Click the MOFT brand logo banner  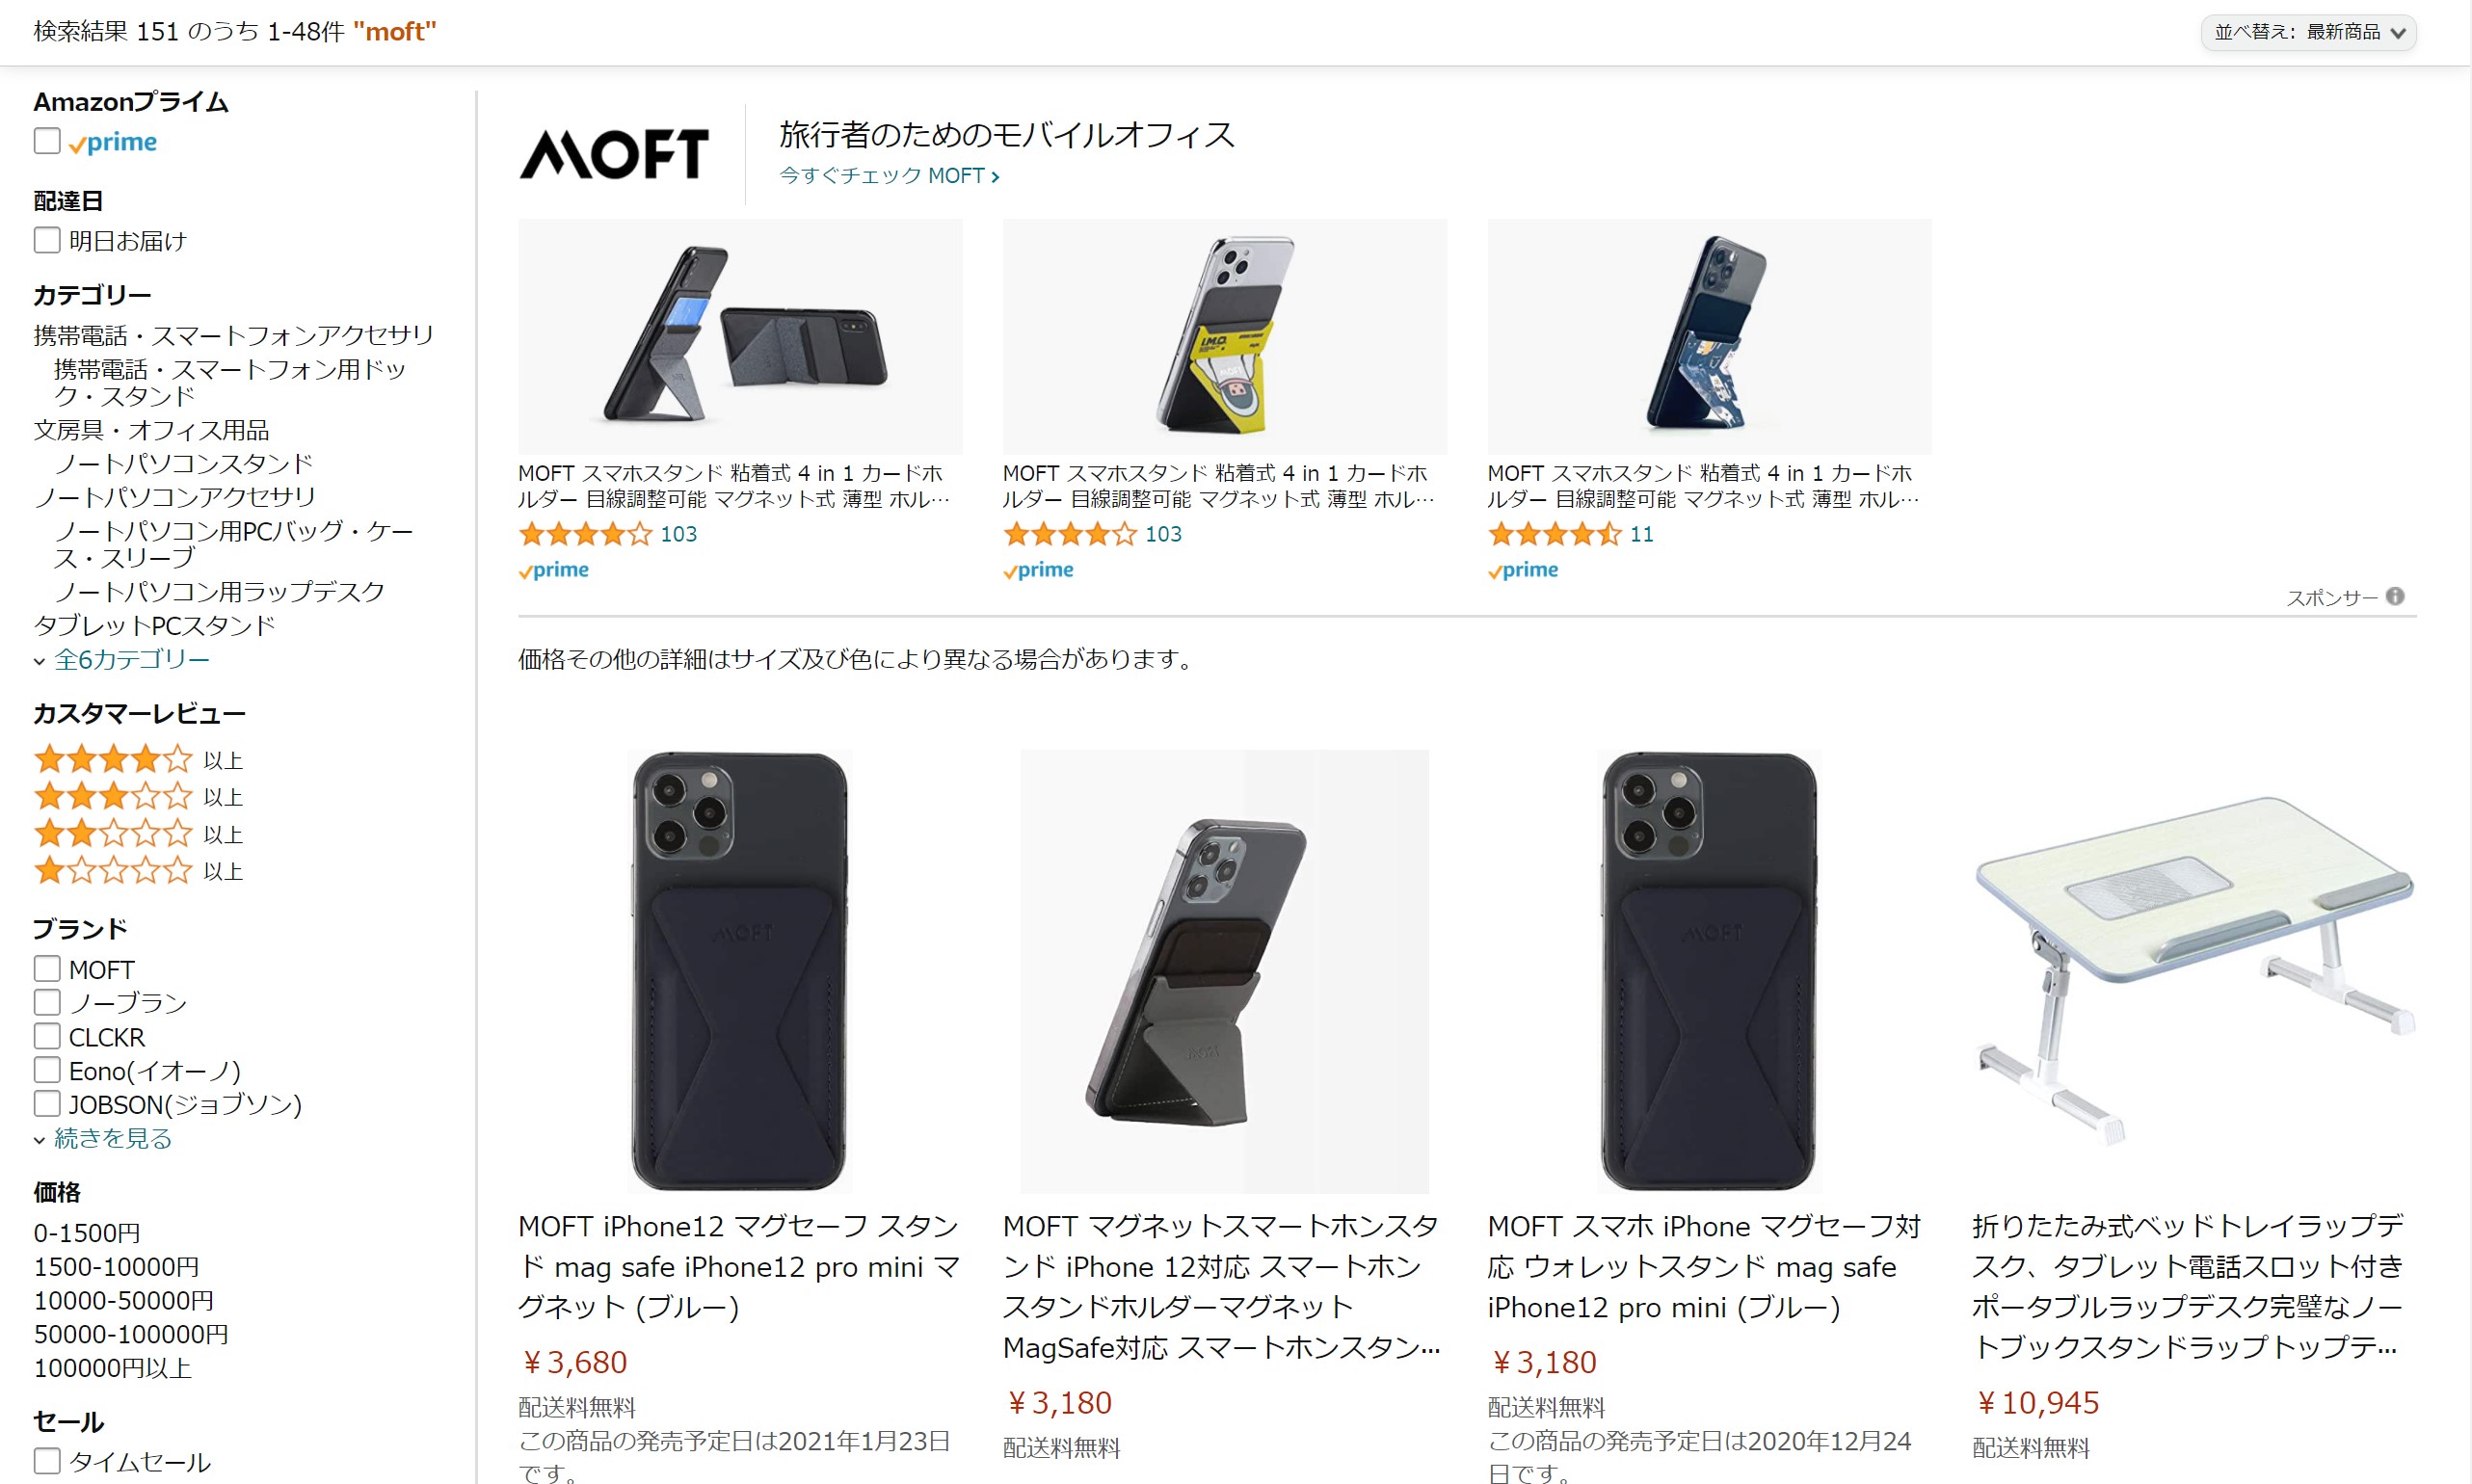(614, 153)
